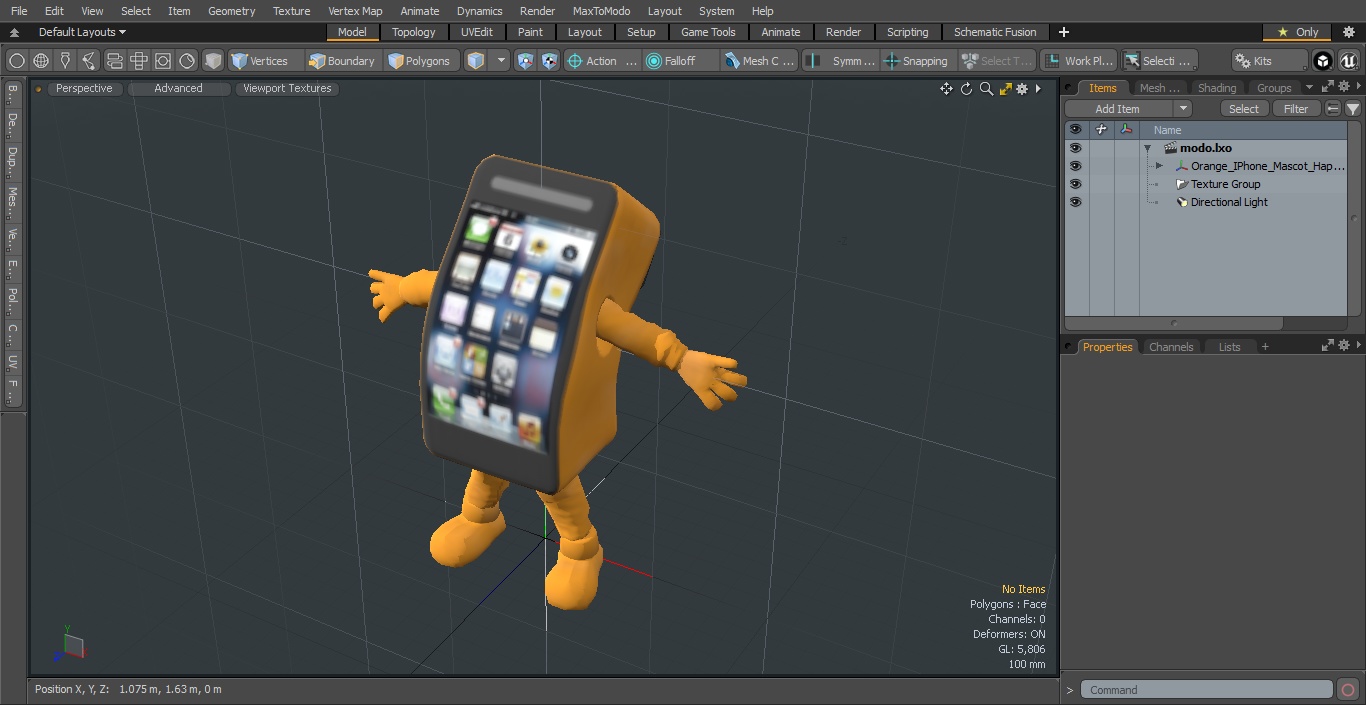1366x705 pixels.
Task: Select the circle primitive tool icon
Action: [x=17, y=61]
